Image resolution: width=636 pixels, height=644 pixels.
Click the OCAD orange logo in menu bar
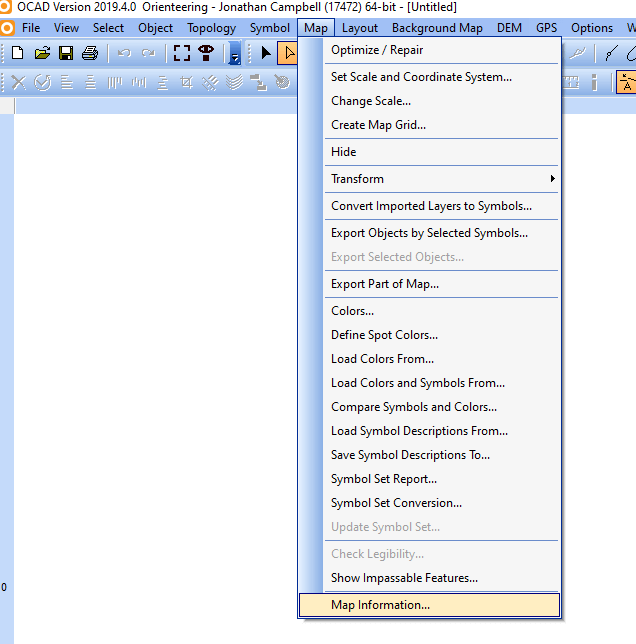7,28
